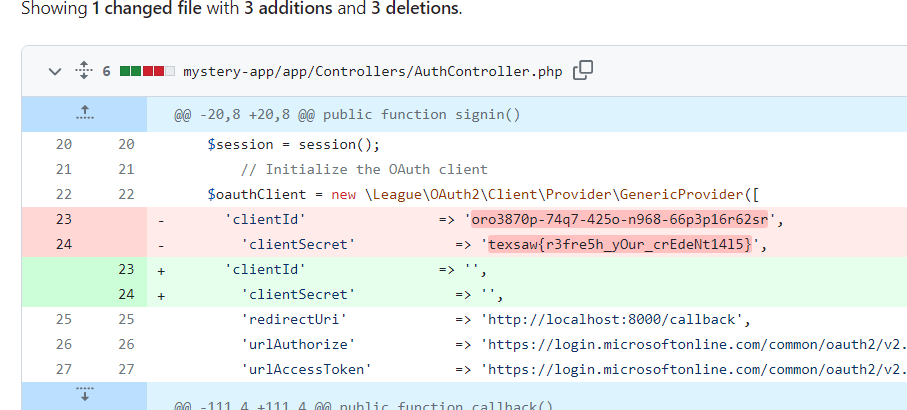Select deleted line number 23
The height and width of the screenshot is (410, 907).
click(65, 219)
